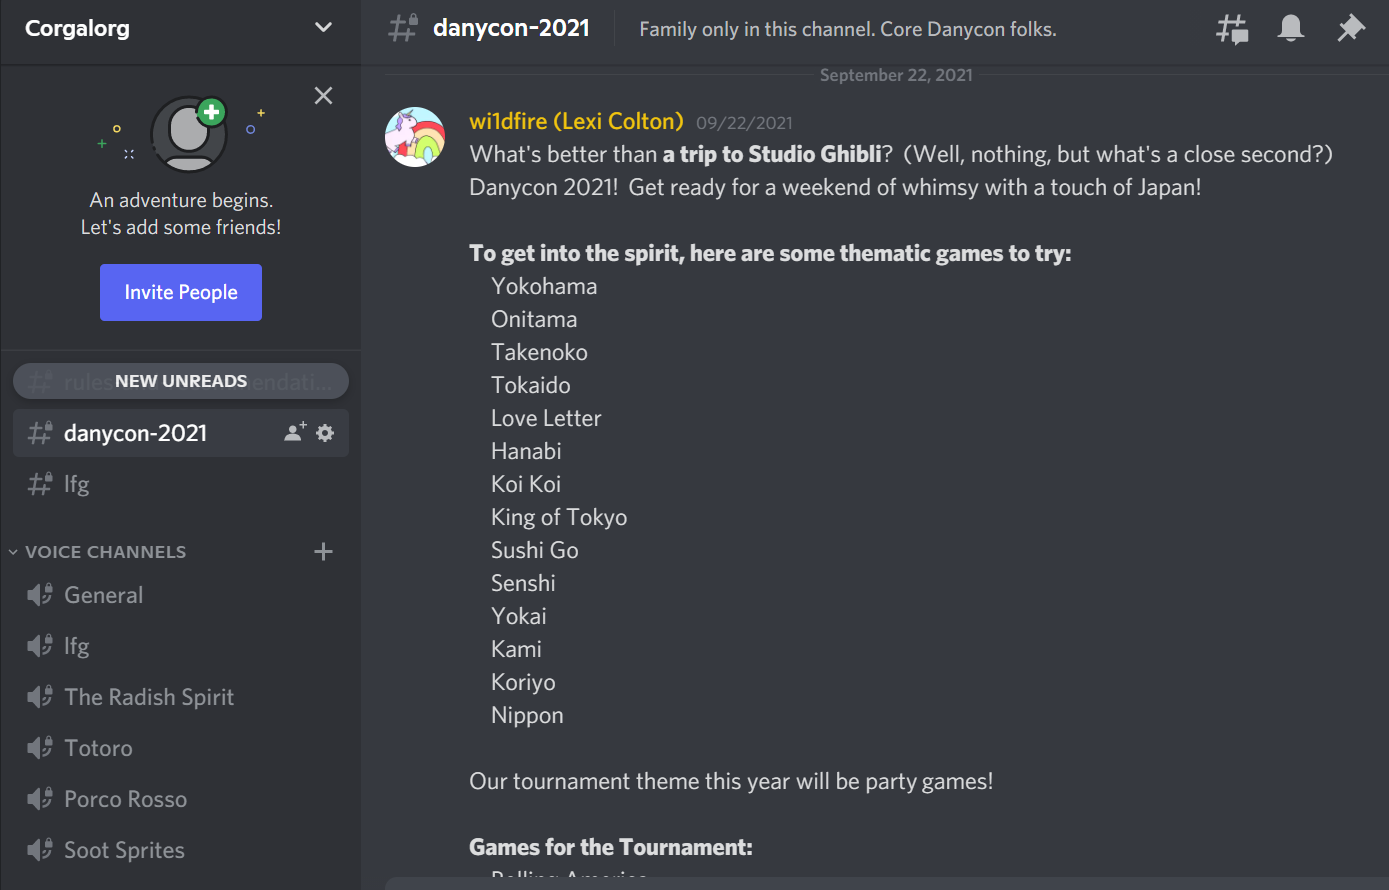The image size is (1389, 890).
Task: Click create invite icon beside danycon-2021
Action: point(295,433)
